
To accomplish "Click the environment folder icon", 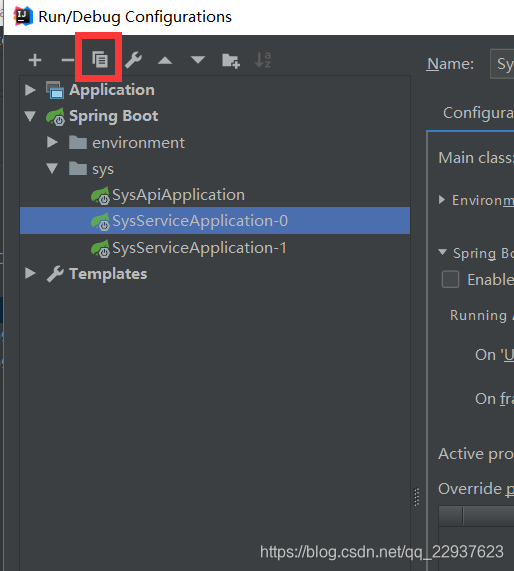I will coord(78,142).
